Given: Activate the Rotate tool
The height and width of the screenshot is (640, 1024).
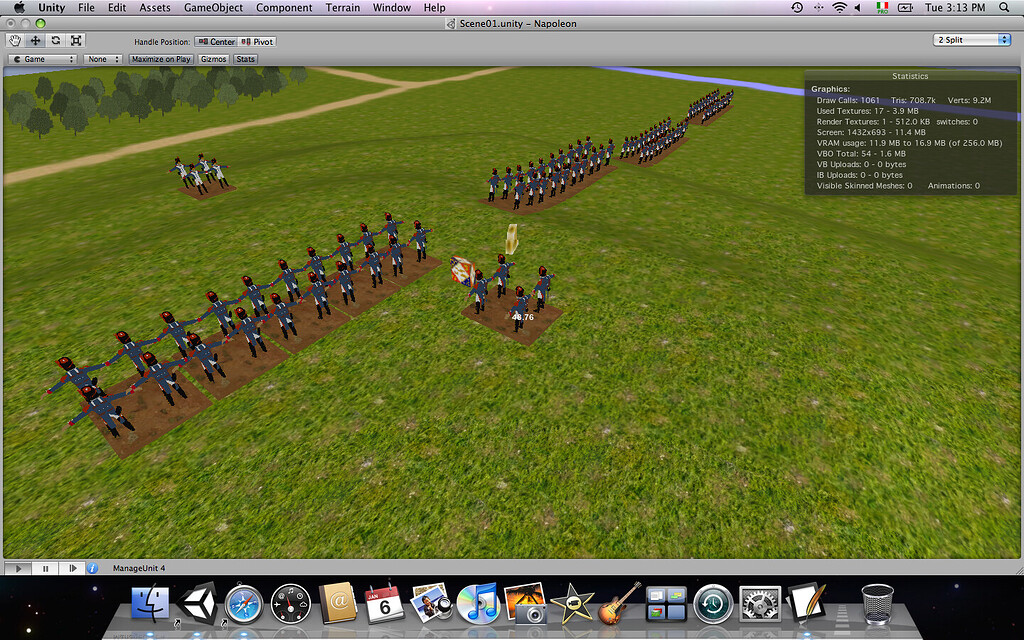Looking at the screenshot, I should click(x=54, y=40).
